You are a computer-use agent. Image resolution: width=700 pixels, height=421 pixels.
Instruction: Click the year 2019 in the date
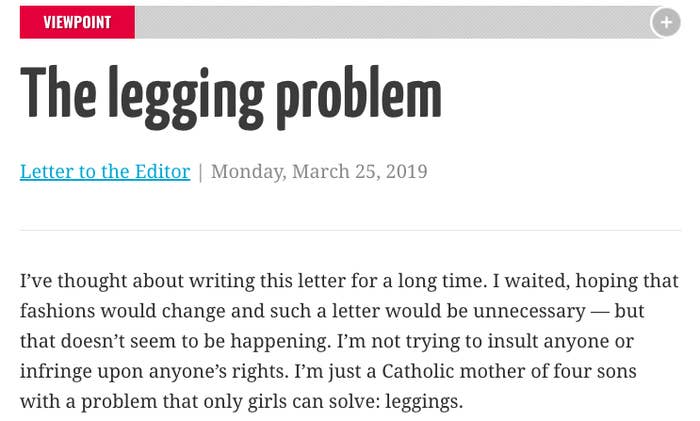coord(406,171)
